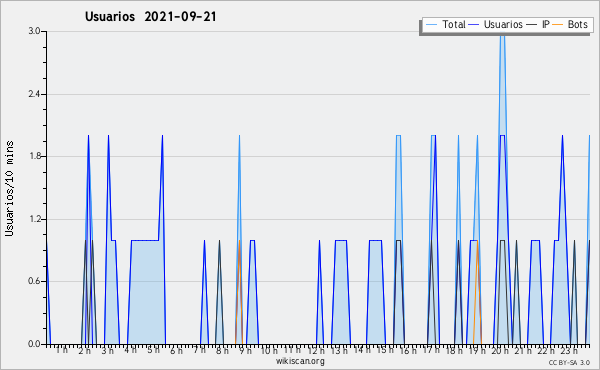
Task: Click the orange Bots spike near 9 h
Action: (239, 292)
